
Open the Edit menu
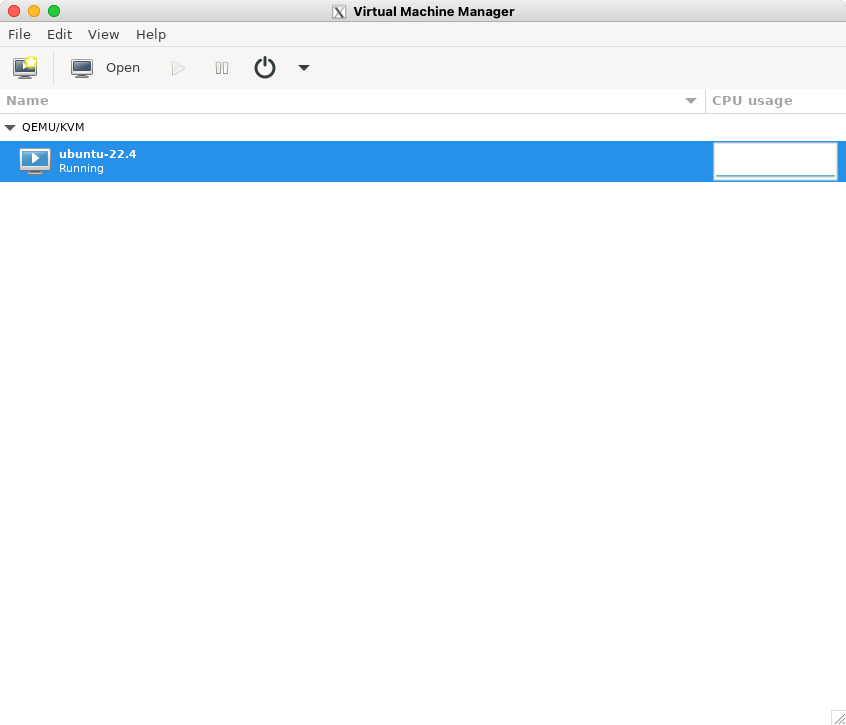59,34
